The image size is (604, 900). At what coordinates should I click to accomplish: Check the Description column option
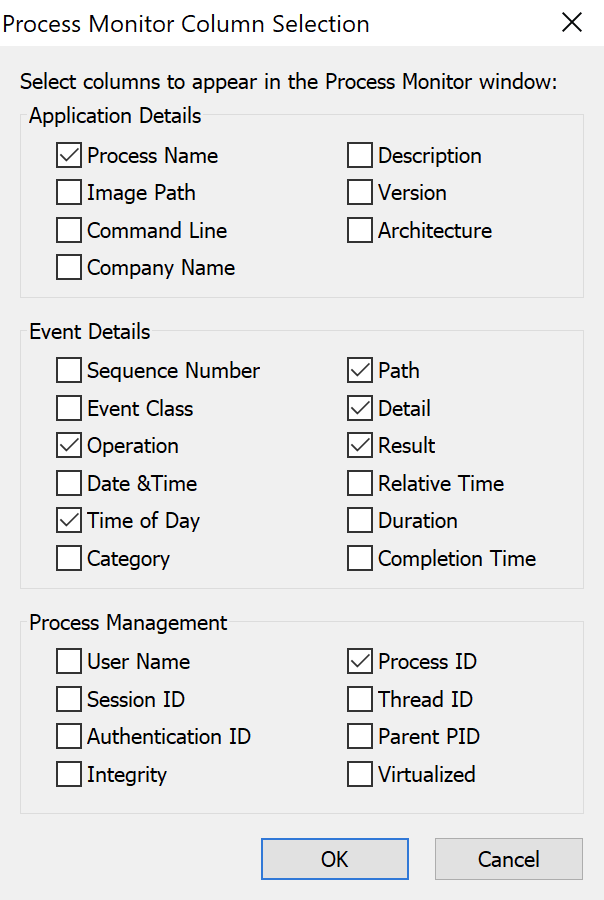point(360,156)
